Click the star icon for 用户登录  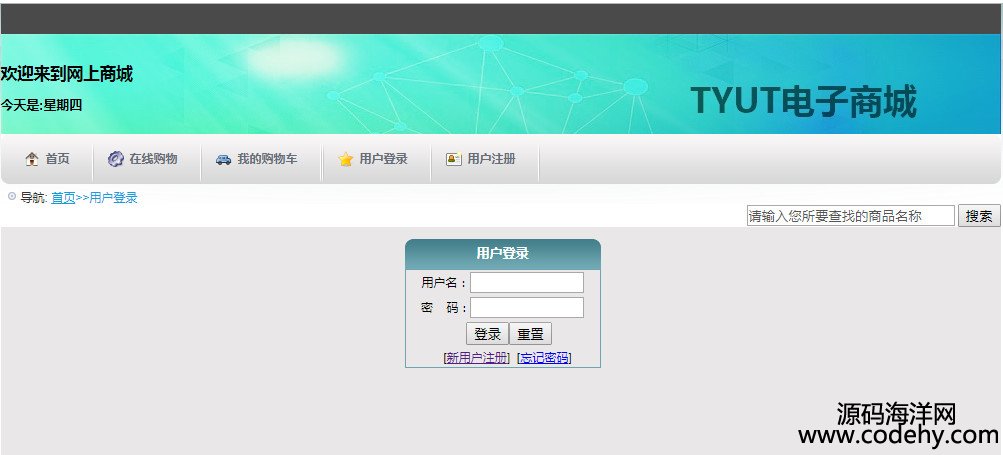[x=345, y=159]
